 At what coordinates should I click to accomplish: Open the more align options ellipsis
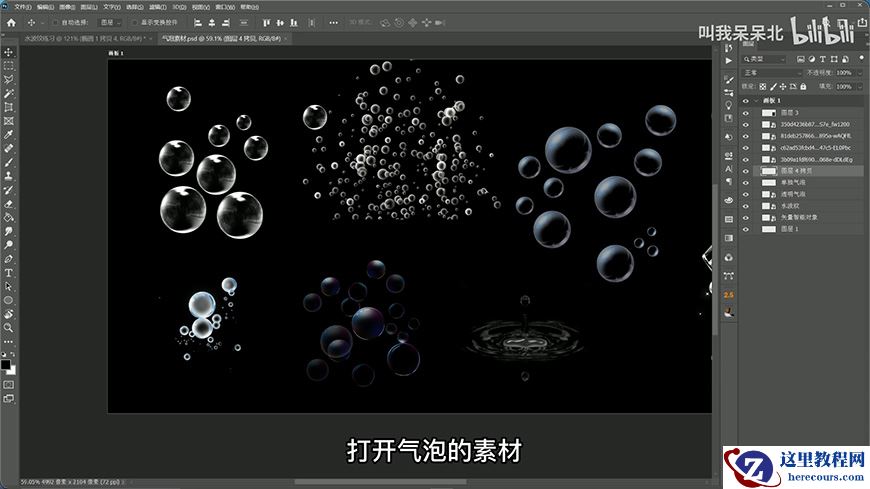click(x=333, y=23)
